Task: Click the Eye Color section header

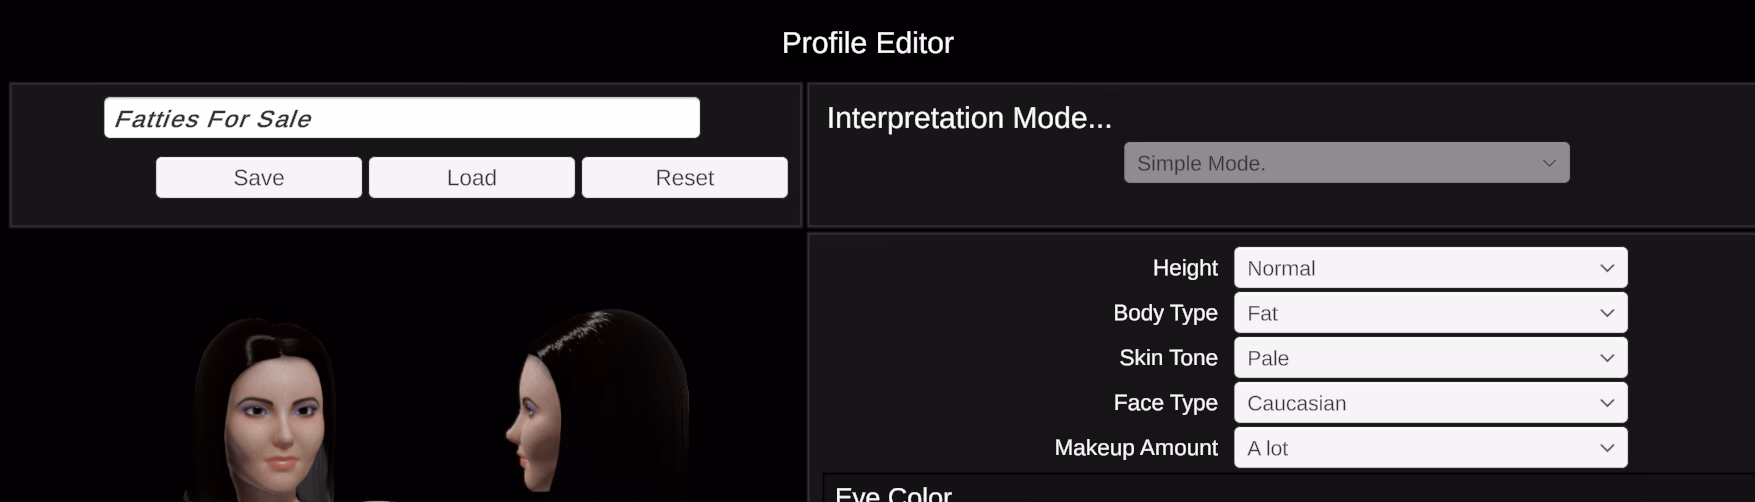Action: [x=893, y=494]
